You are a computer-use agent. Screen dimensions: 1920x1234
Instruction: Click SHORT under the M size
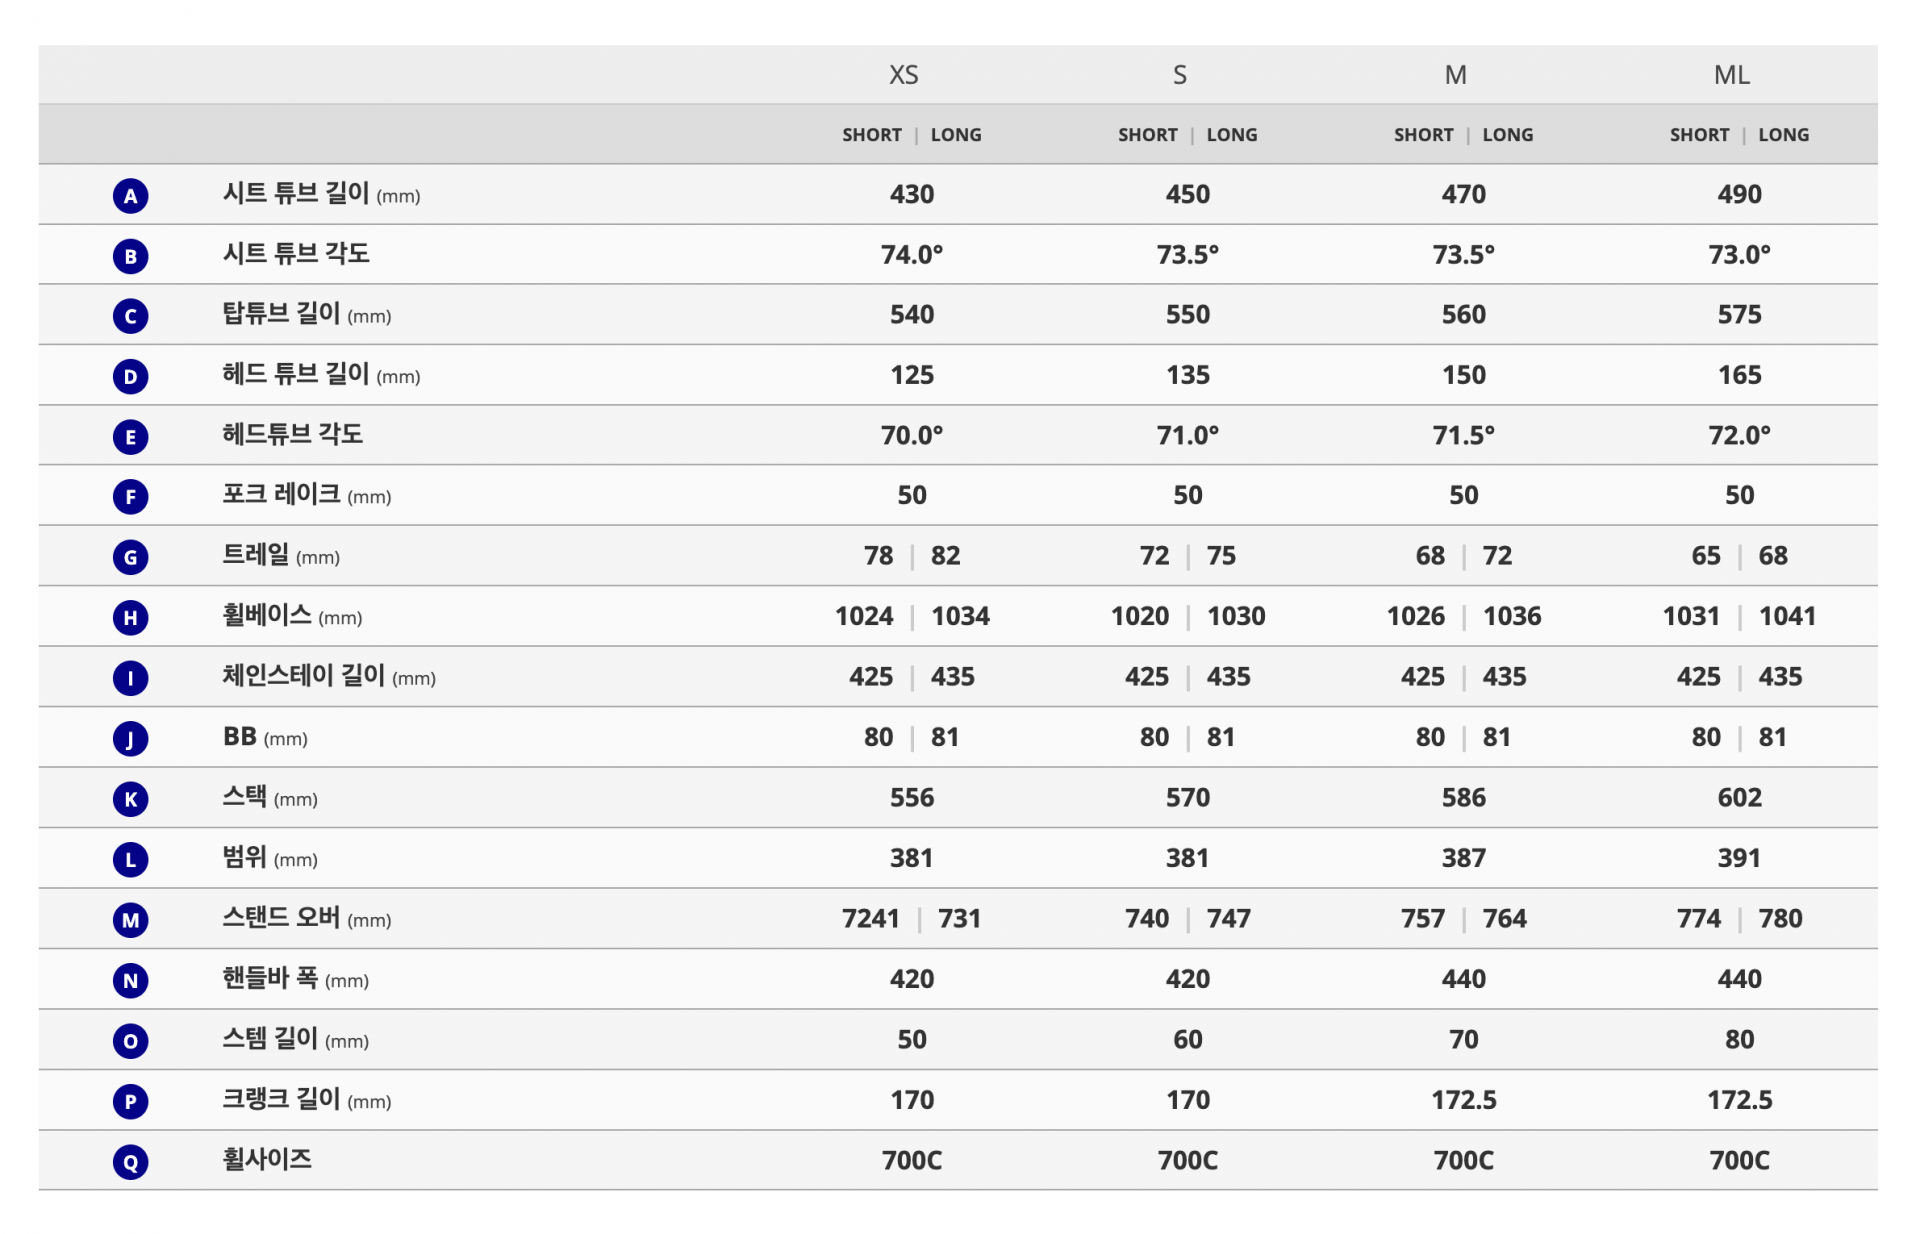point(1424,135)
